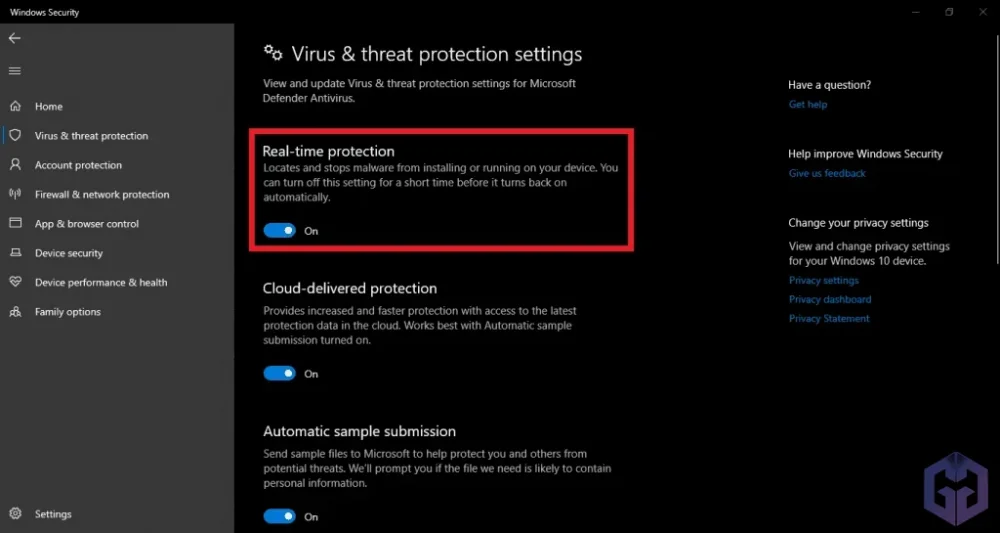Maximize the Windows Security window
The width and height of the screenshot is (1000, 533).
949,12
